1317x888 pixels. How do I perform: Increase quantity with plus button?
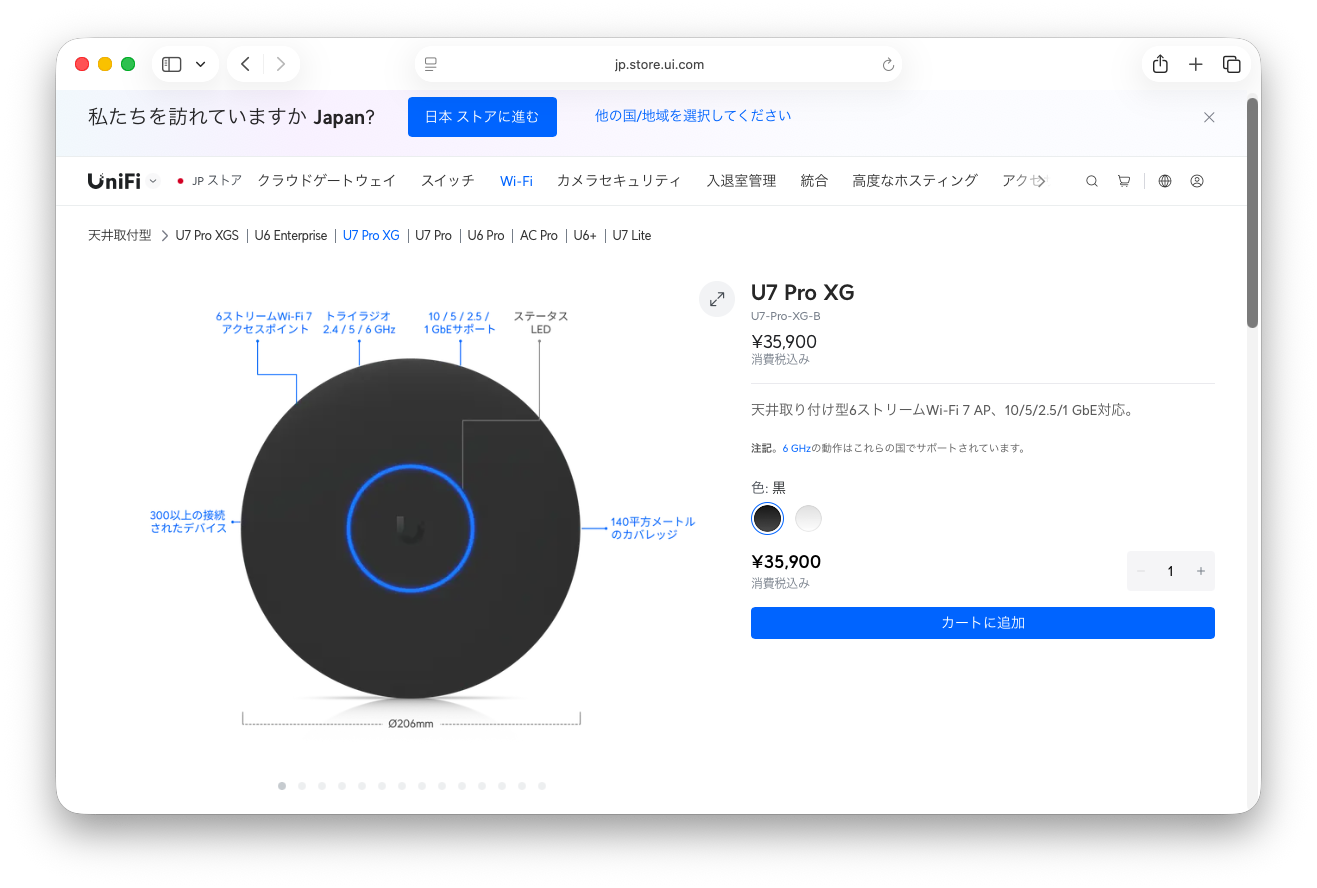[x=1201, y=571]
